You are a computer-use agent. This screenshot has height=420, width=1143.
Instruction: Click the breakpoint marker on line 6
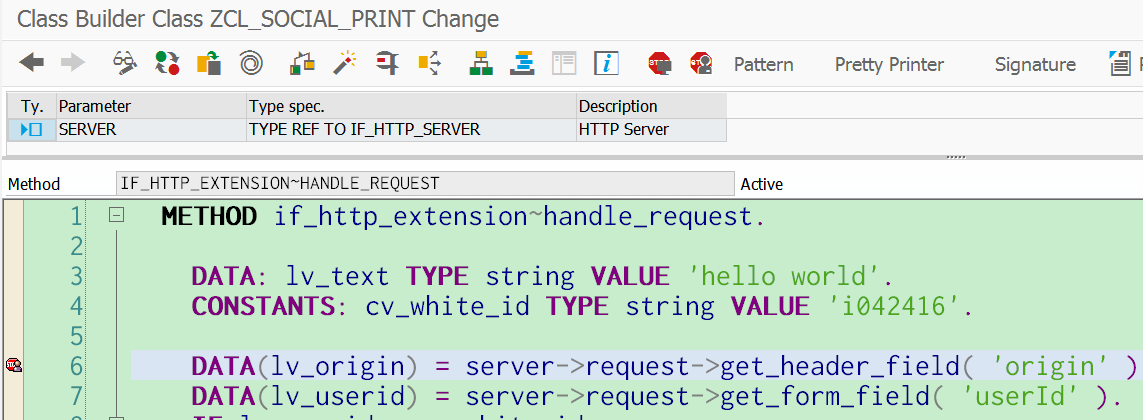(x=13, y=365)
